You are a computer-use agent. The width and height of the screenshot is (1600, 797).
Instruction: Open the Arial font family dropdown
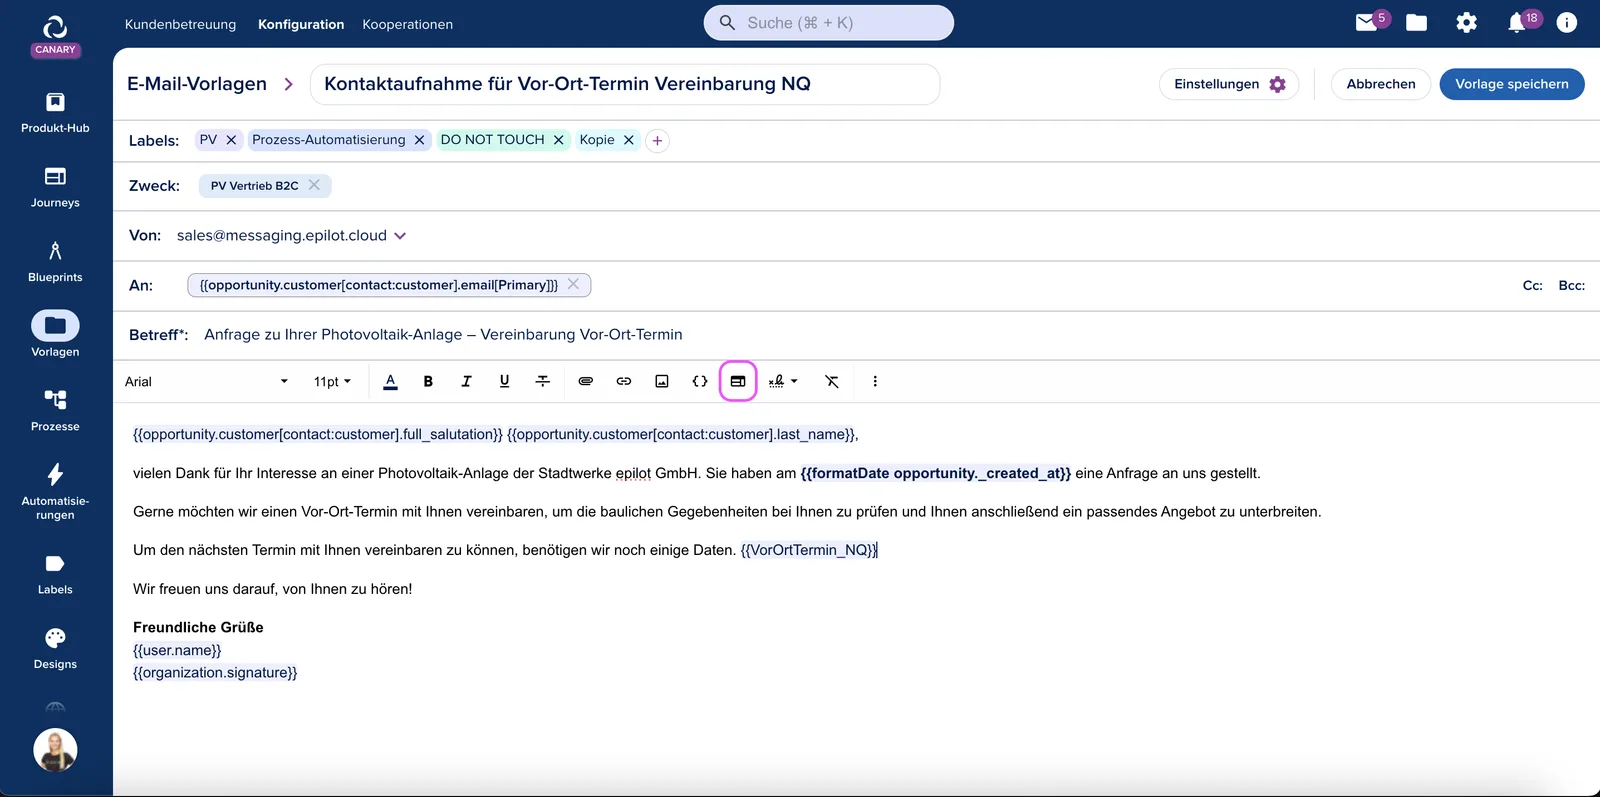206,381
